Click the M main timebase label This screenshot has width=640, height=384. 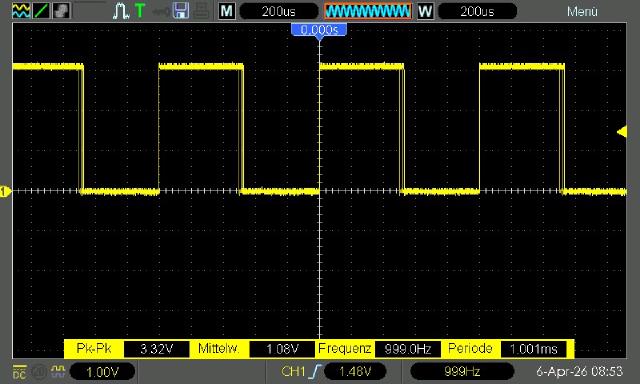pos(227,11)
